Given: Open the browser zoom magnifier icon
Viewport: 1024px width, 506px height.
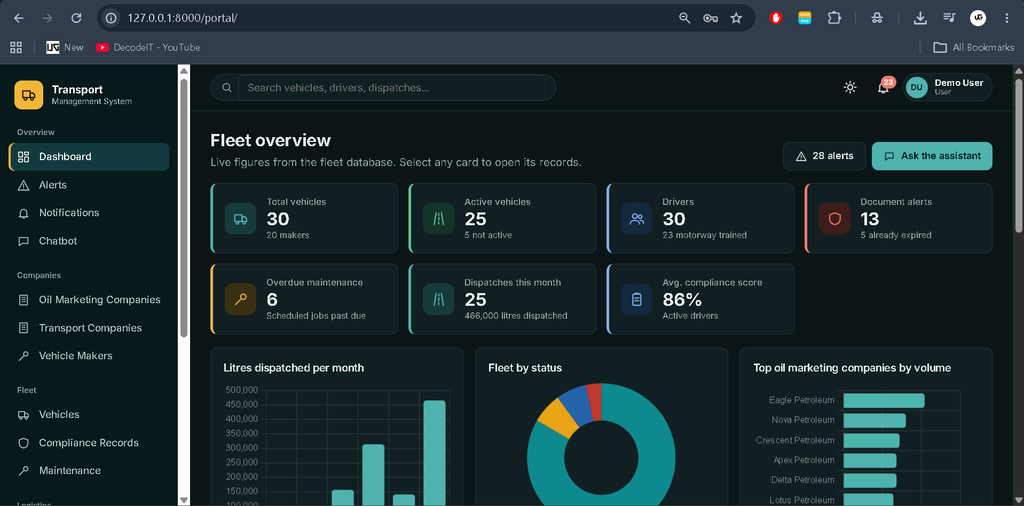Looking at the screenshot, I should (684, 18).
